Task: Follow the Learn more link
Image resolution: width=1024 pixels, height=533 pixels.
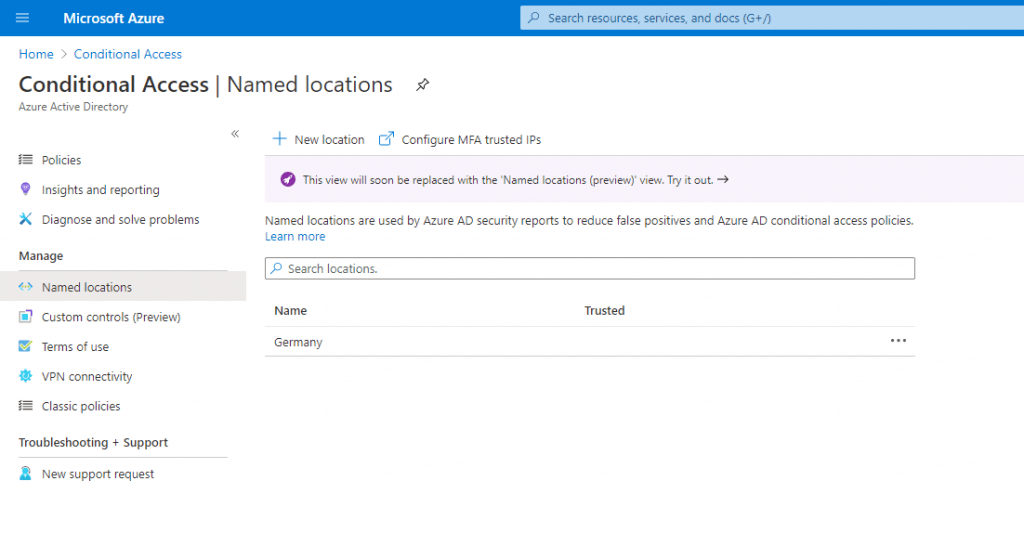Action: (295, 236)
